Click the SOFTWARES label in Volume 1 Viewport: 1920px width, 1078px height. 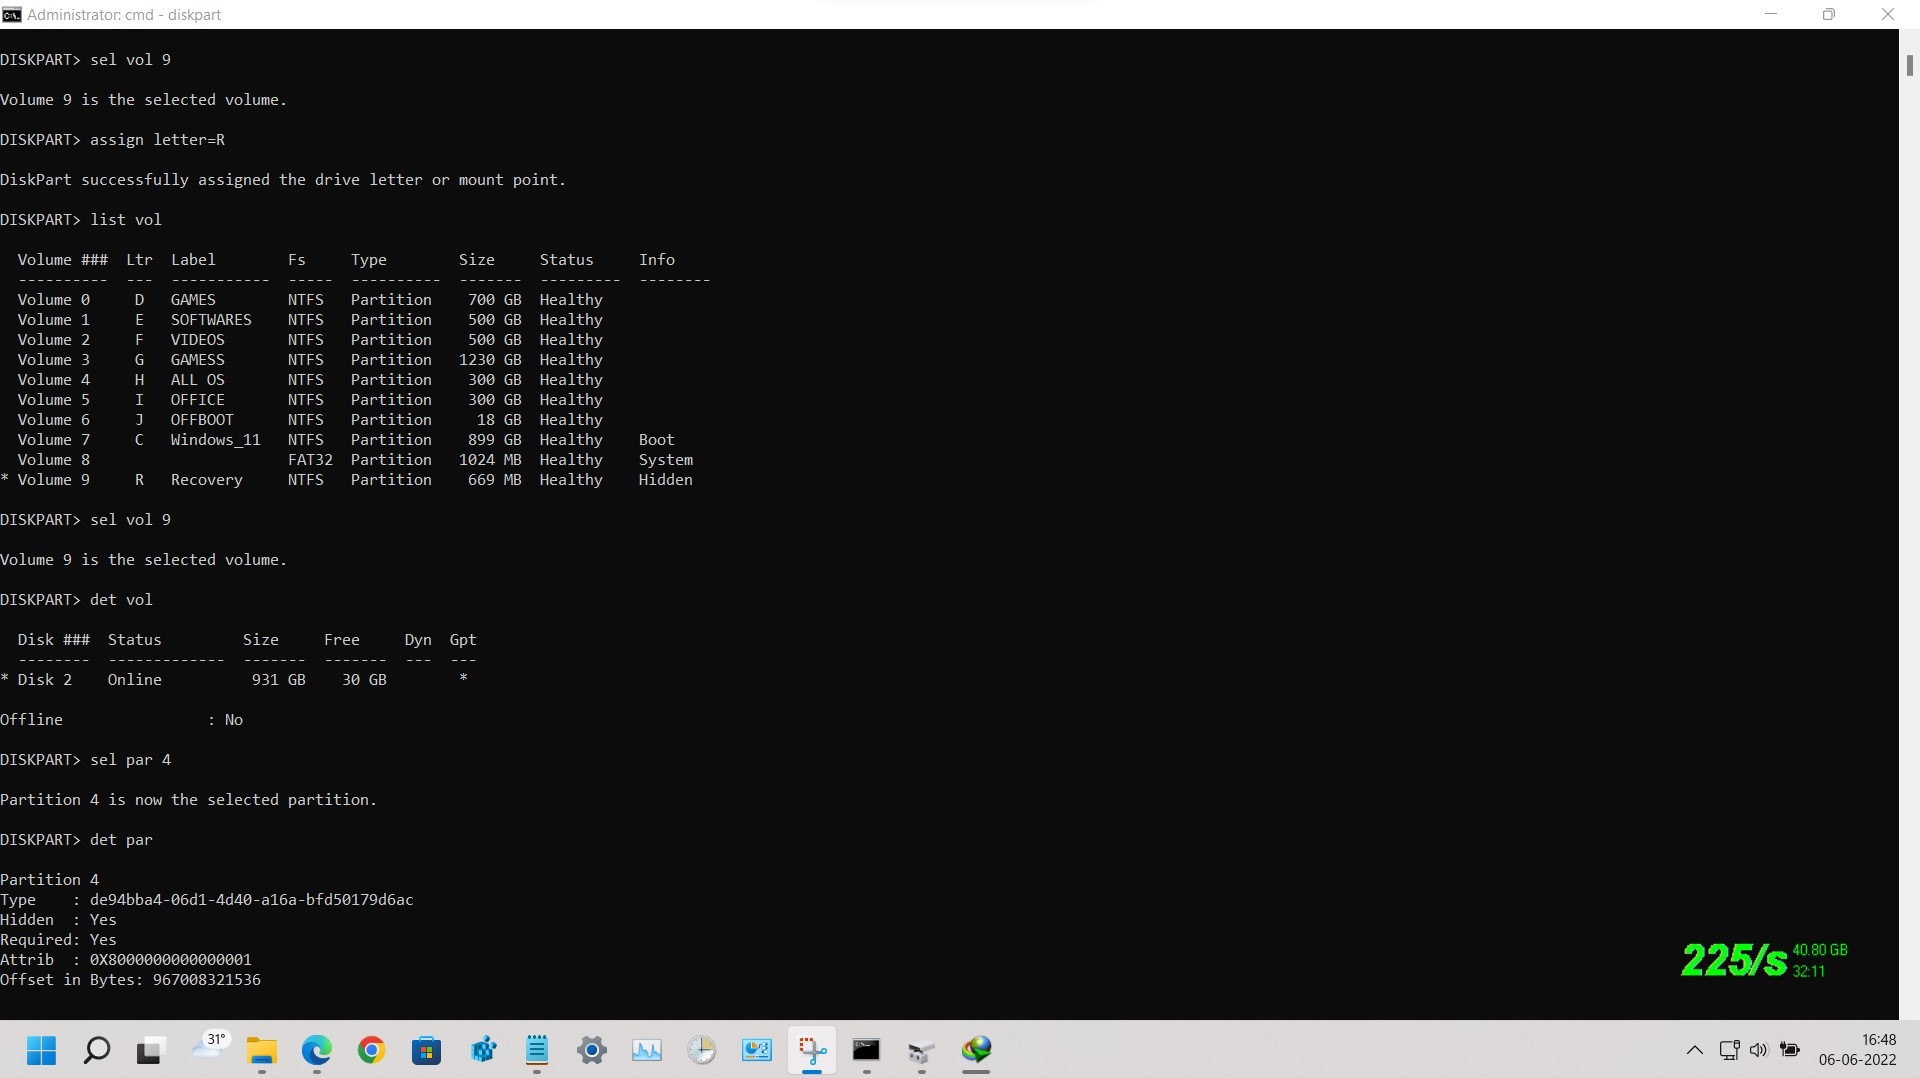click(211, 320)
